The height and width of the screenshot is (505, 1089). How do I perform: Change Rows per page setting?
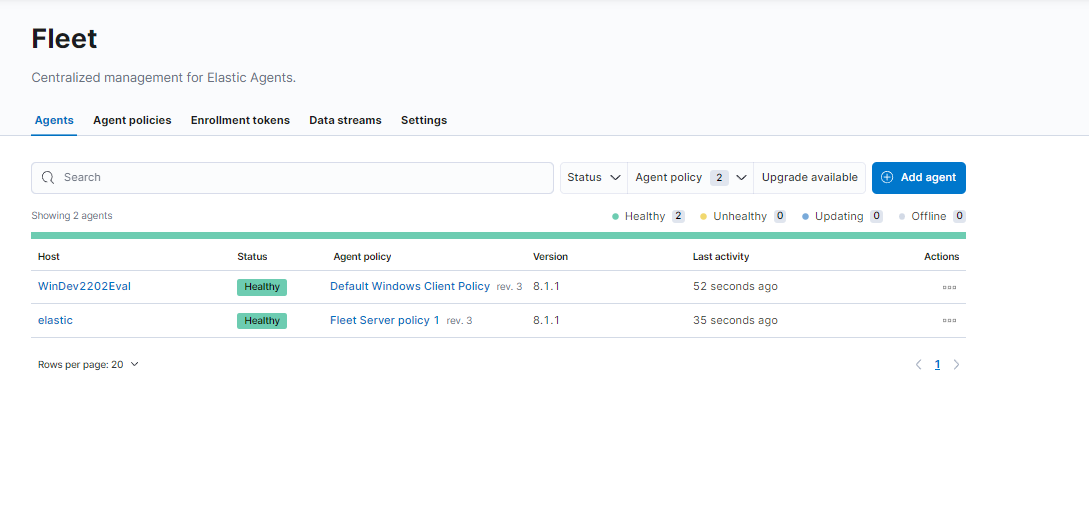[x=88, y=365]
